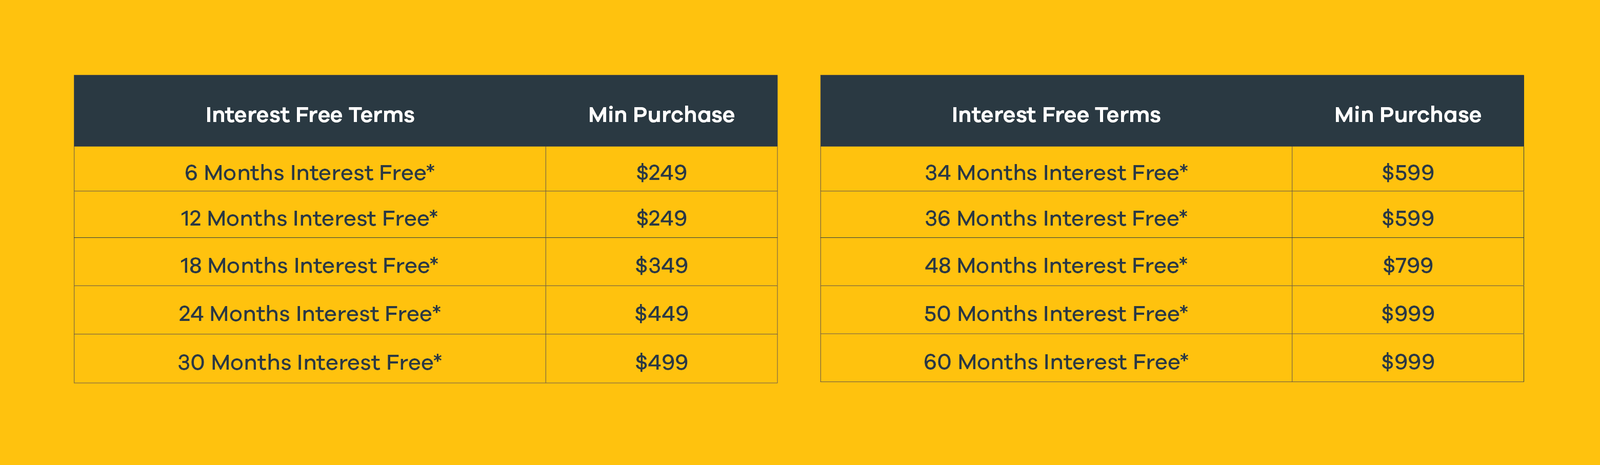1600x465 pixels.
Task: Click the 30 Months Interest Free term
Action: click(x=310, y=362)
